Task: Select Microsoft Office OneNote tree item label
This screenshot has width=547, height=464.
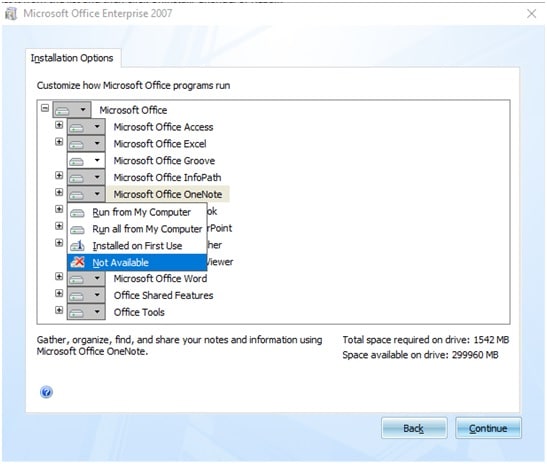Action: coord(168,194)
